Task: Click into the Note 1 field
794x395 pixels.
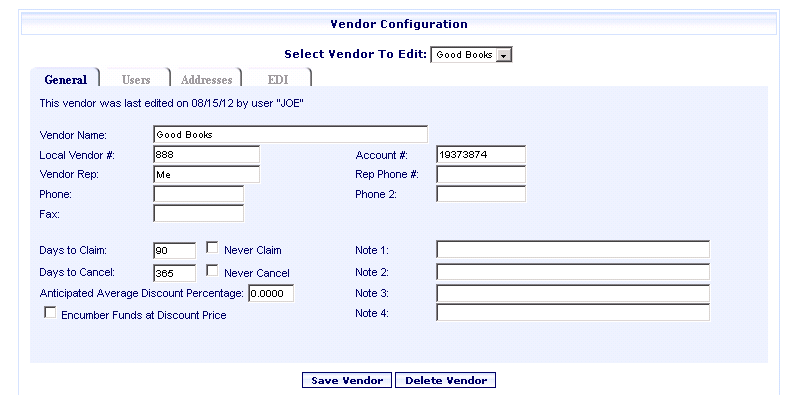Action: (x=573, y=250)
